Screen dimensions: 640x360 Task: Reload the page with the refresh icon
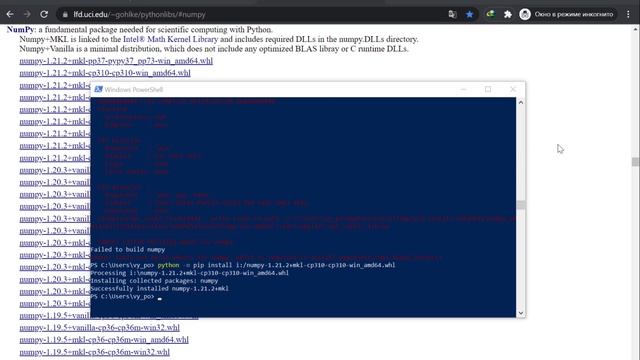tap(44, 14)
